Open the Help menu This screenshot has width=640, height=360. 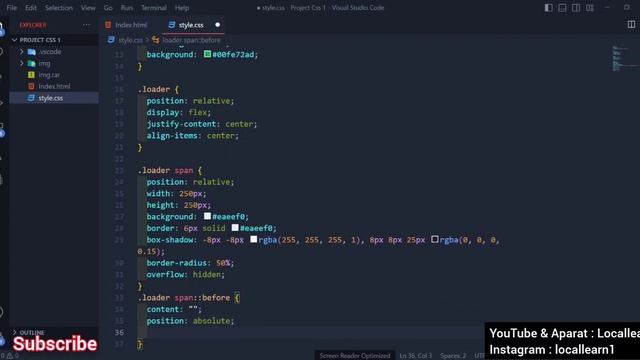click(x=182, y=8)
